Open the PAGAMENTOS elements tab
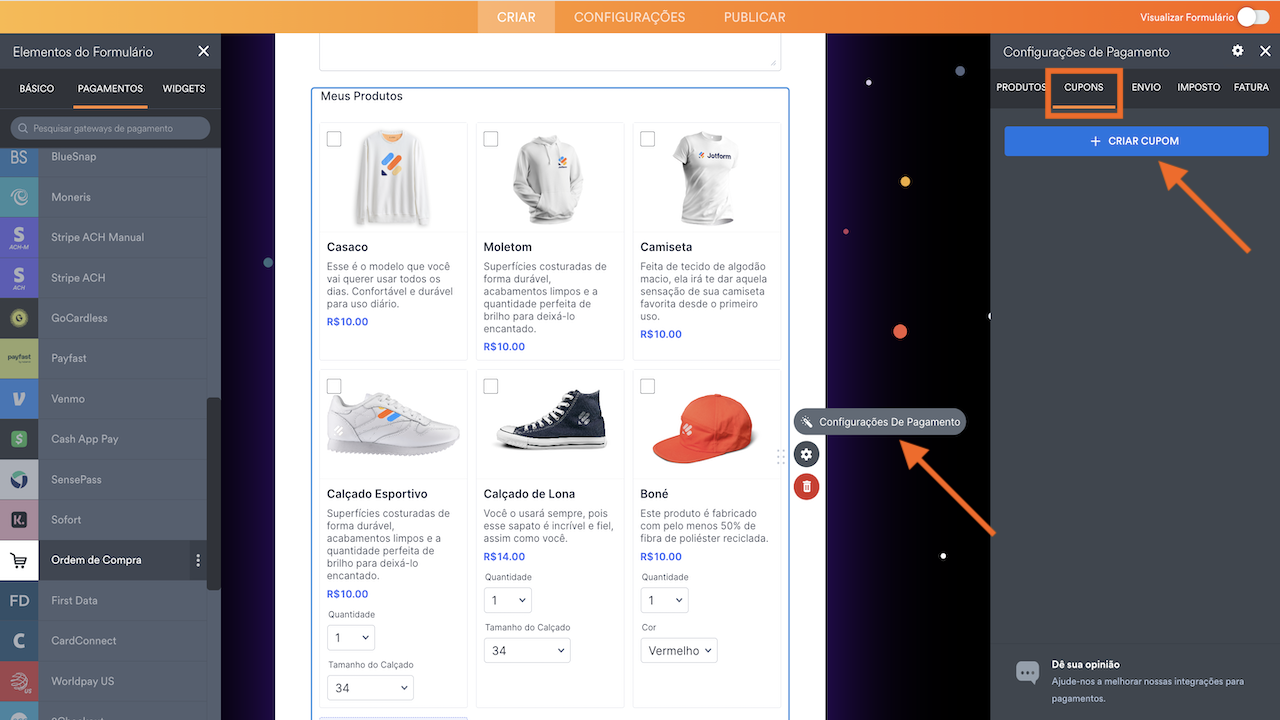Viewport: 1280px width, 720px height. (110, 88)
